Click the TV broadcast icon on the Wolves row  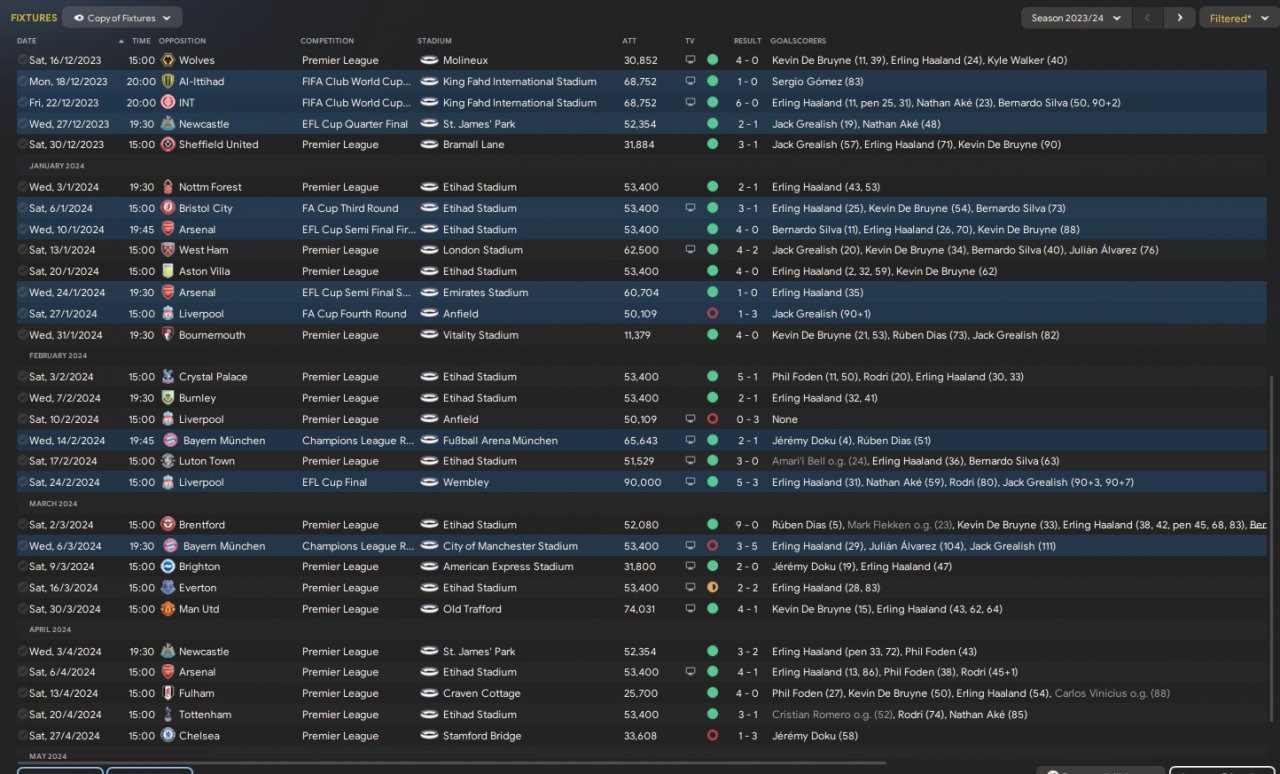pyautogui.click(x=690, y=60)
